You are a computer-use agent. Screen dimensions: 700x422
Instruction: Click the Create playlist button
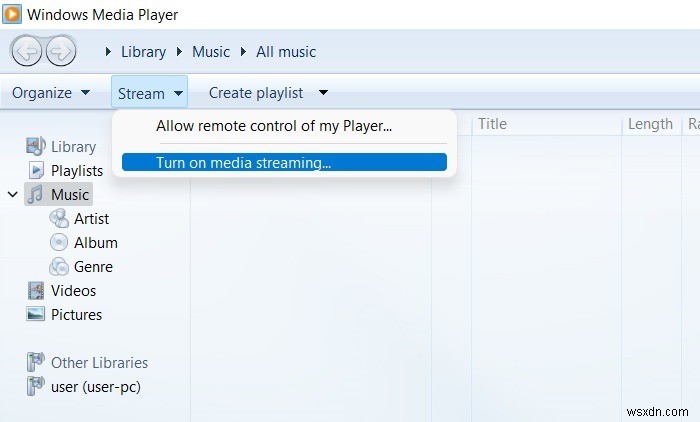click(x=256, y=93)
